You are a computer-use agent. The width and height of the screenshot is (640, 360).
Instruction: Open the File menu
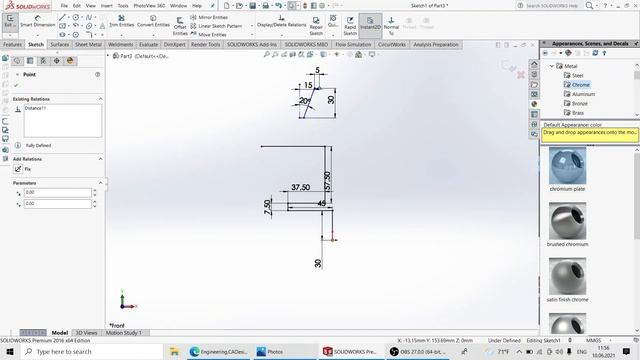[64, 6]
